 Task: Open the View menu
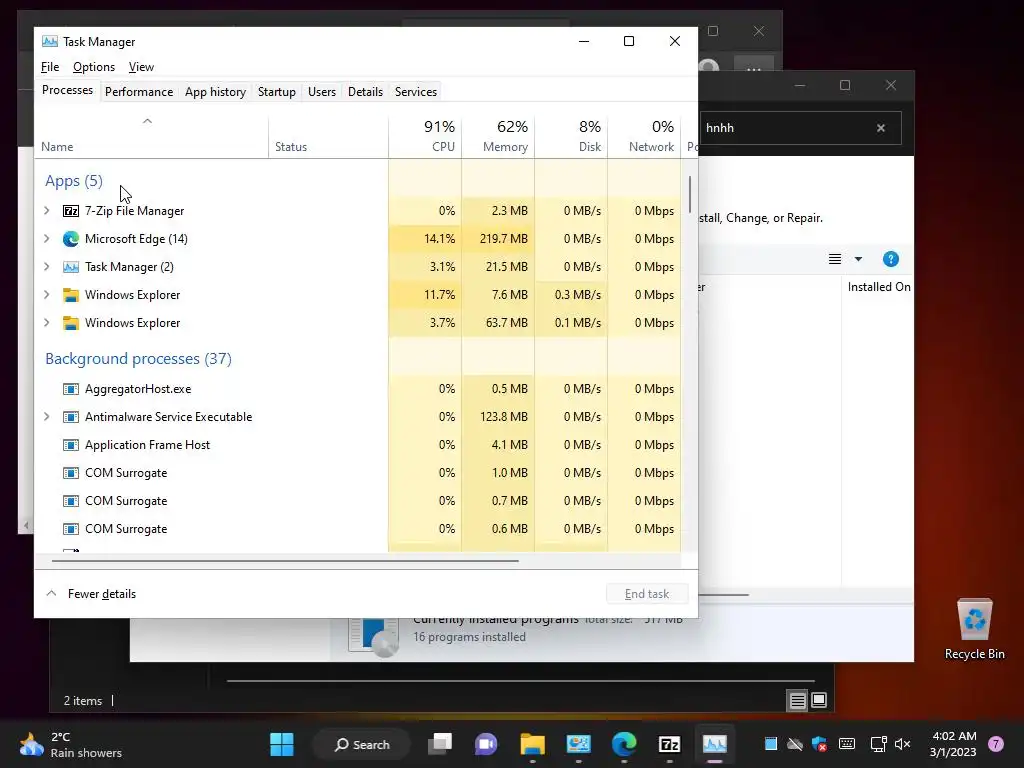pyautogui.click(x=141, y=67)
